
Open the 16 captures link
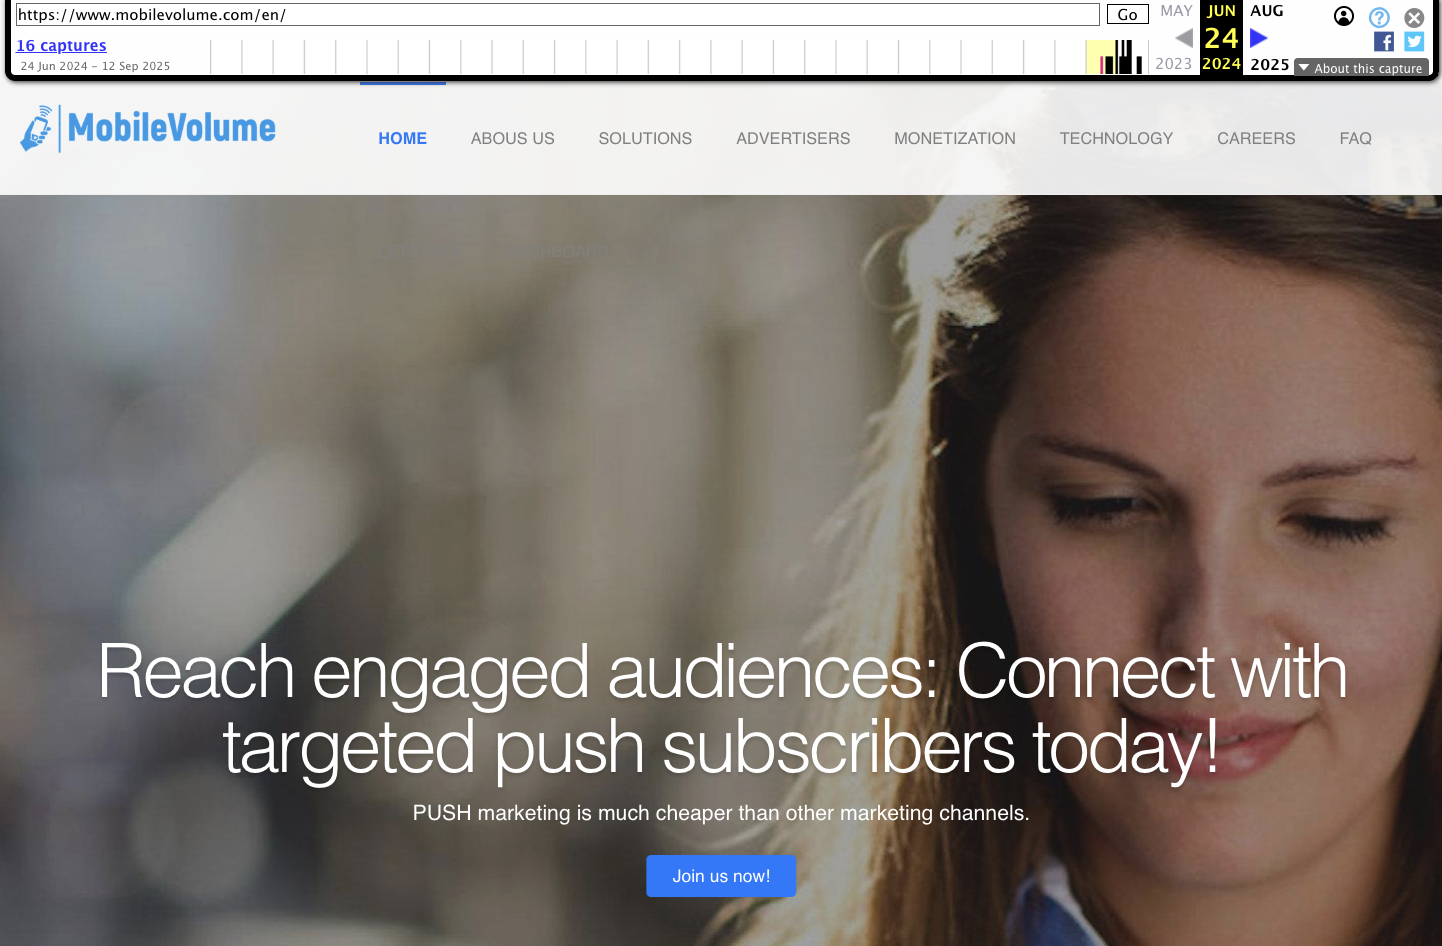click(61, 45)
